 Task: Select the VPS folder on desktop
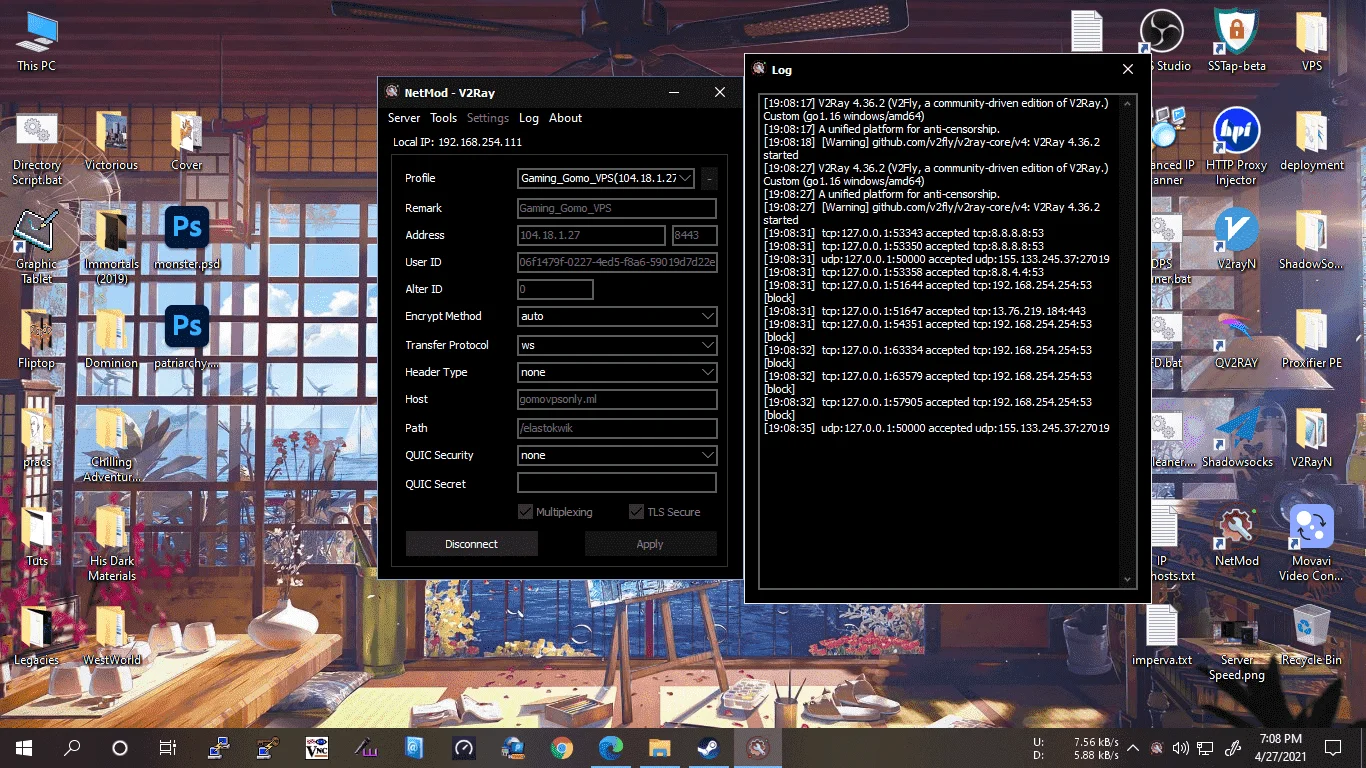coord(1312,41)
